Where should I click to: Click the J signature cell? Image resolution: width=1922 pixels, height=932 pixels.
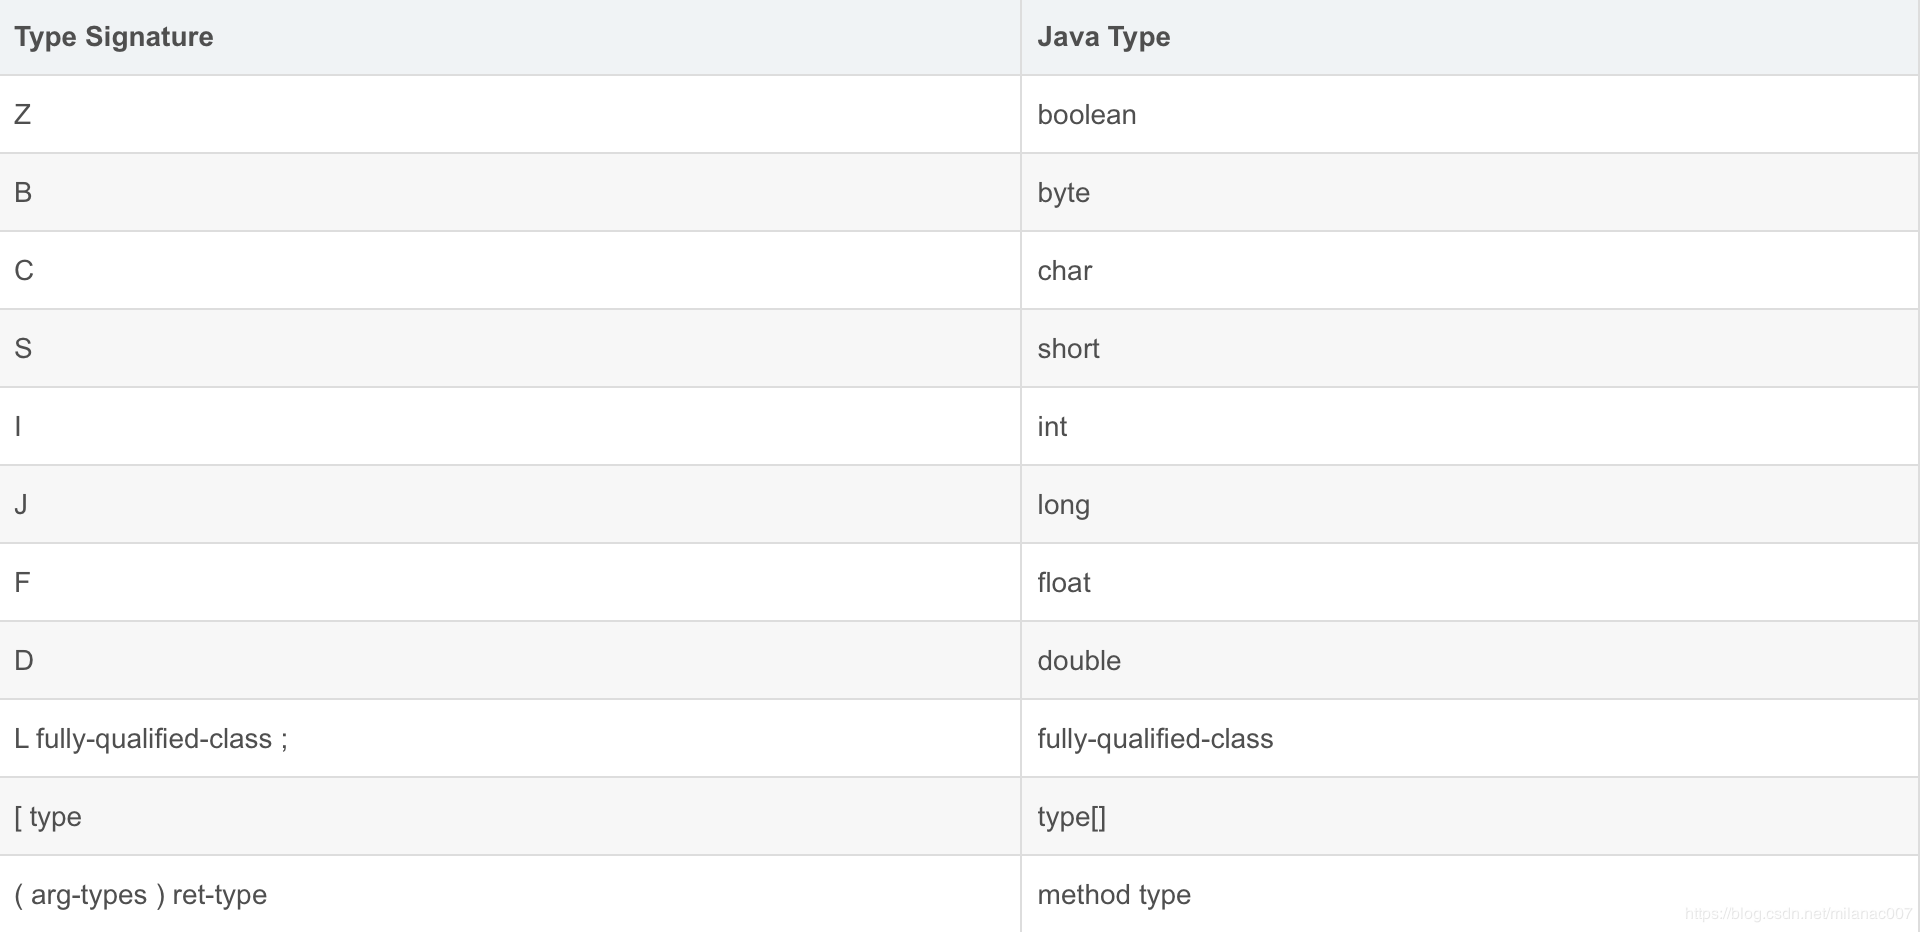(x=21, y=505)
